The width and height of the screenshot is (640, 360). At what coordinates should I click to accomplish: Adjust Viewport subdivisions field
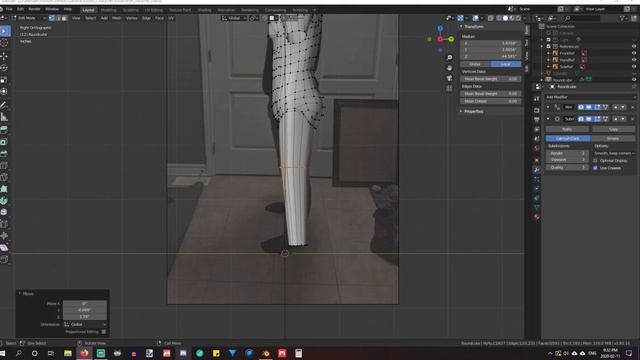[x=567, y=160]
